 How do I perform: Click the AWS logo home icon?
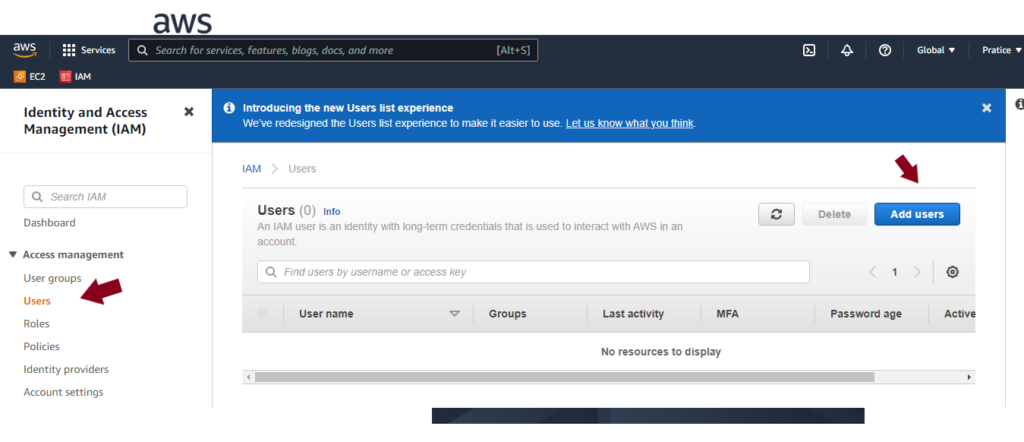point(24,50)
